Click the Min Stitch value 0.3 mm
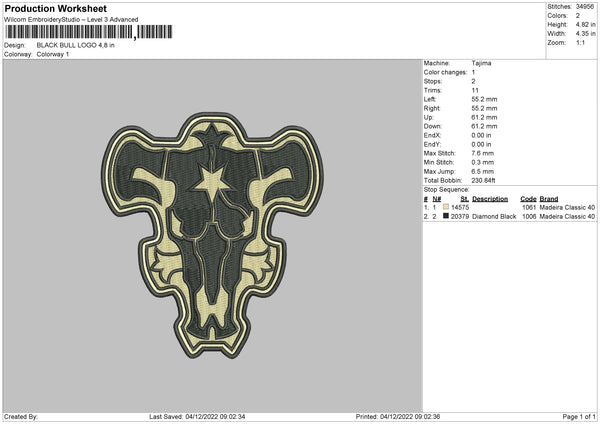Image resolution: width=600 pixels, height=424 pixels. click(483, 162)
